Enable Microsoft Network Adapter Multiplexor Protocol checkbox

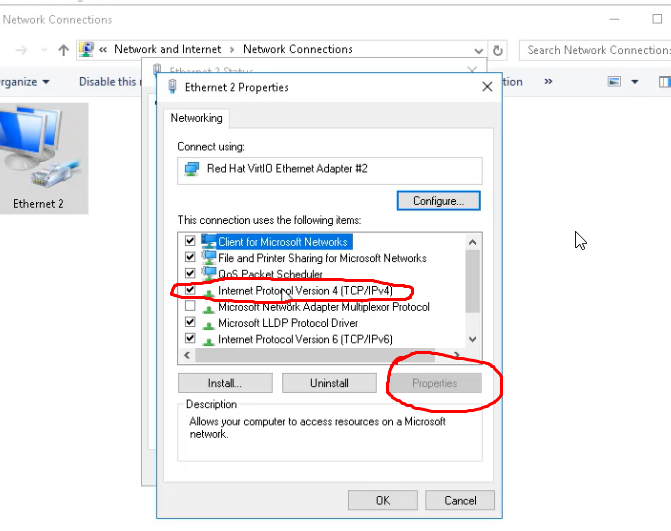point(190,306)
